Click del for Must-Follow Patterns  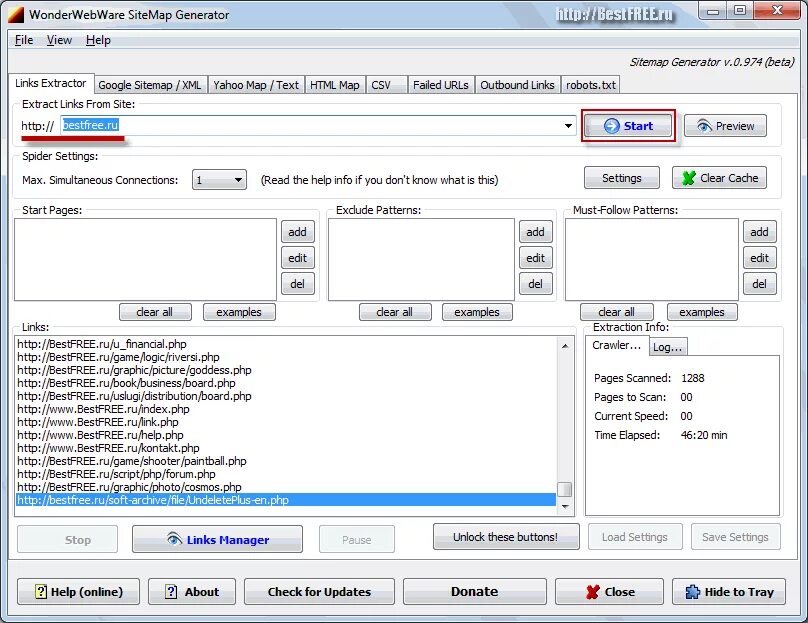point(760,283)
